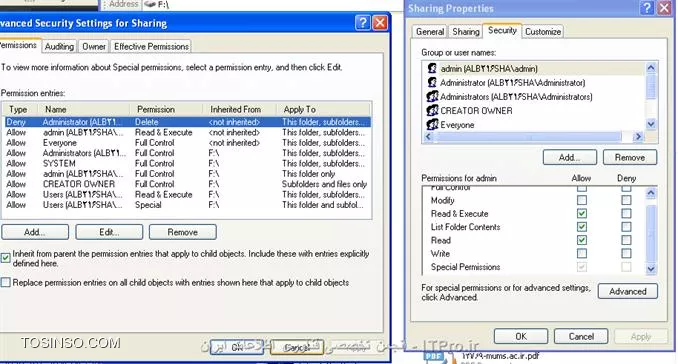Enable Replace permission entries on all child objects
Screen dimensions: 678x364
pos(5,283)
